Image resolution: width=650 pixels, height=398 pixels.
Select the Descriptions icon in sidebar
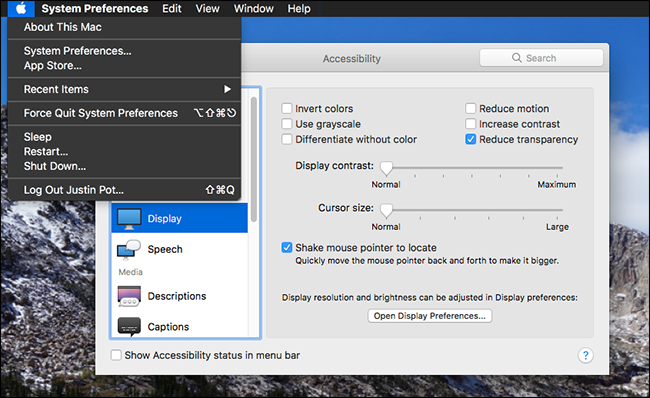click(129, 296)
